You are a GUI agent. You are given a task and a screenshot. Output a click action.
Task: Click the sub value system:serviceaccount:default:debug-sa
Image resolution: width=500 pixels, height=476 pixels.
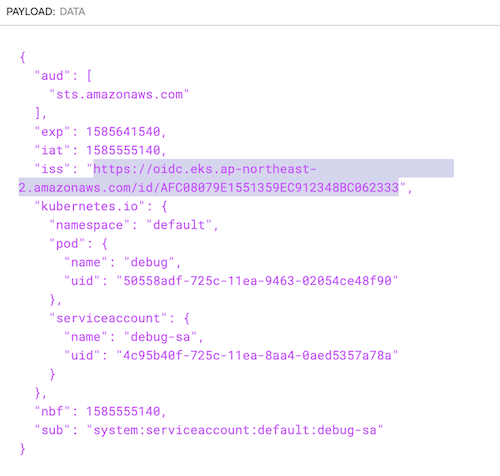pos(235,430)
